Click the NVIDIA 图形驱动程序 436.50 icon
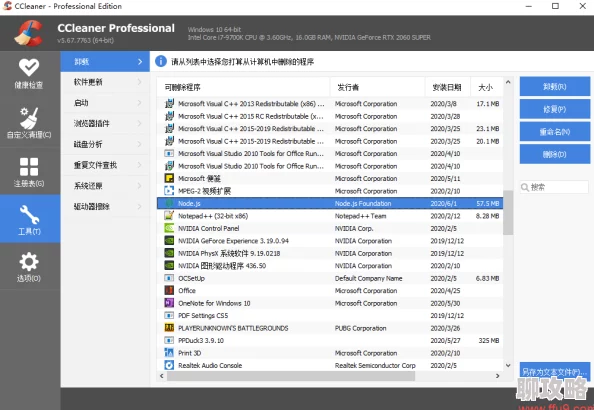594x410 pixels. 169,266
